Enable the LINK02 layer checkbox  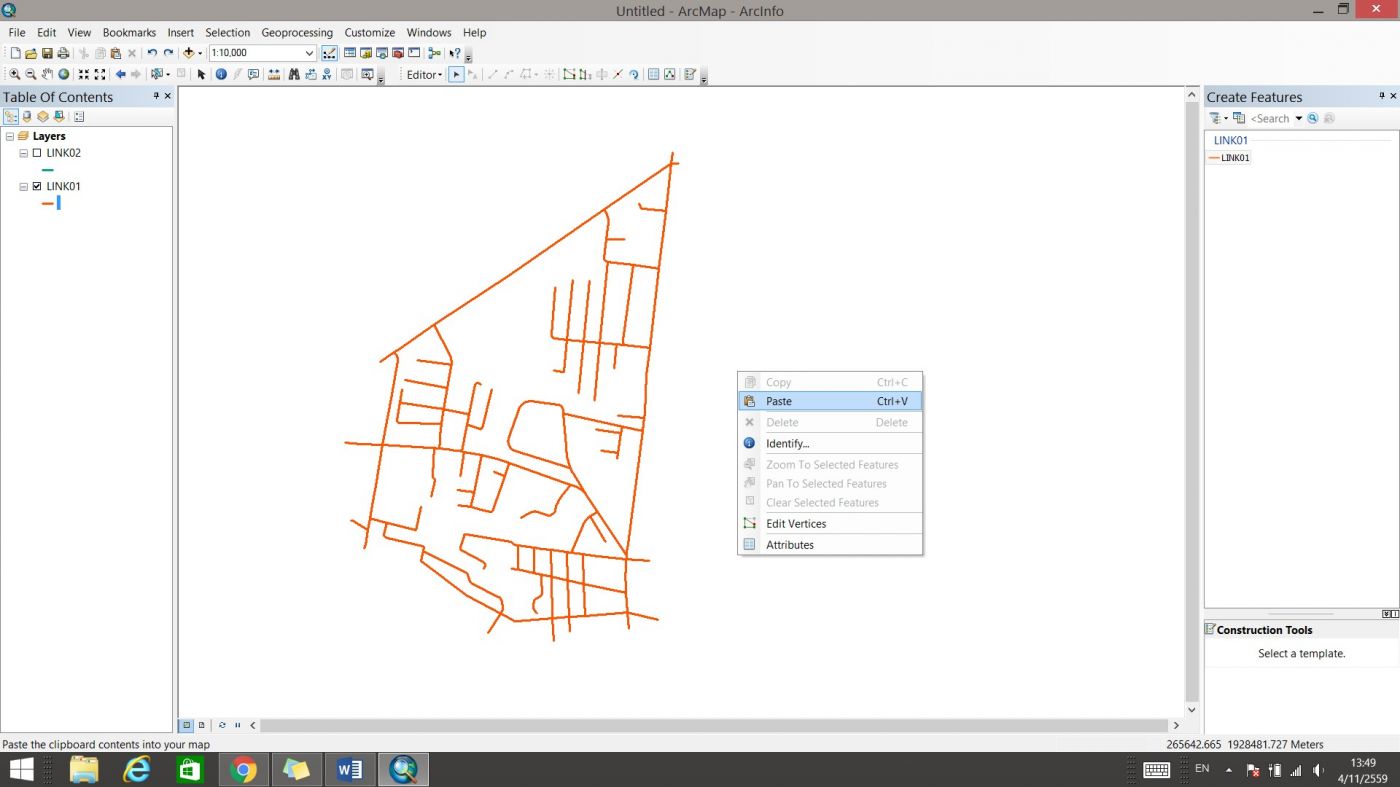point(37,154)
